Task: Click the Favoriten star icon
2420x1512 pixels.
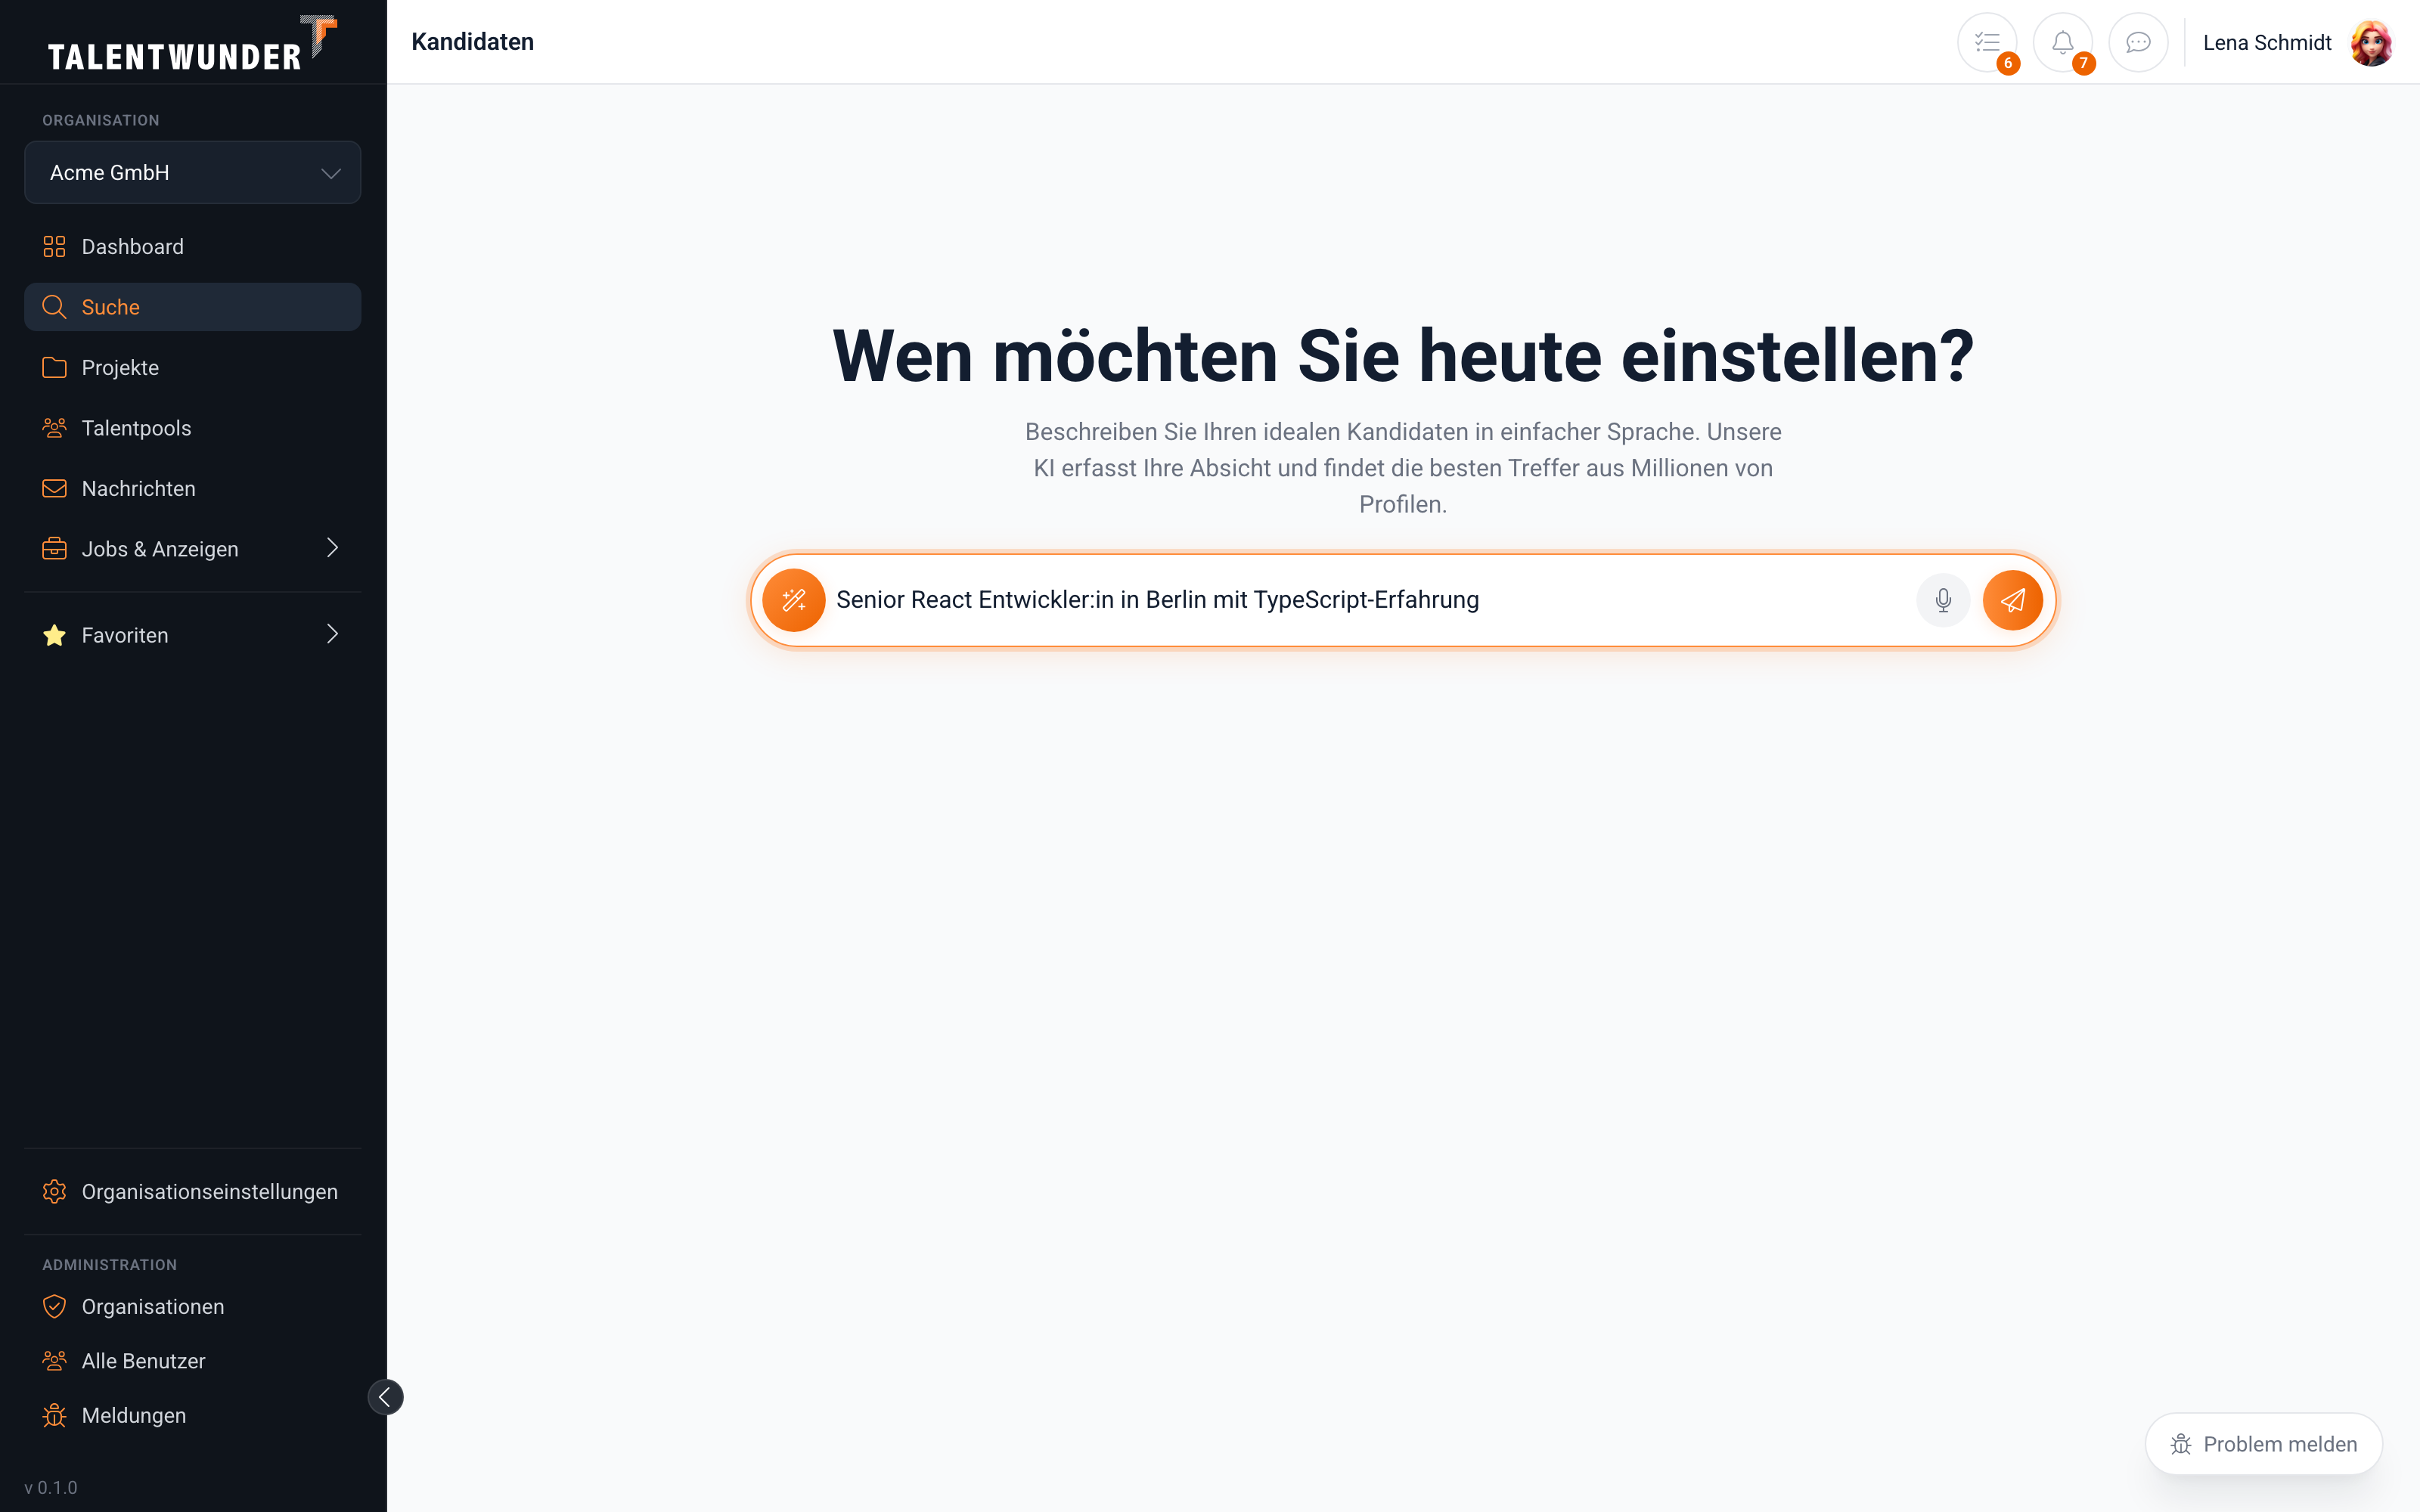Action: click(x=54, y=635)
